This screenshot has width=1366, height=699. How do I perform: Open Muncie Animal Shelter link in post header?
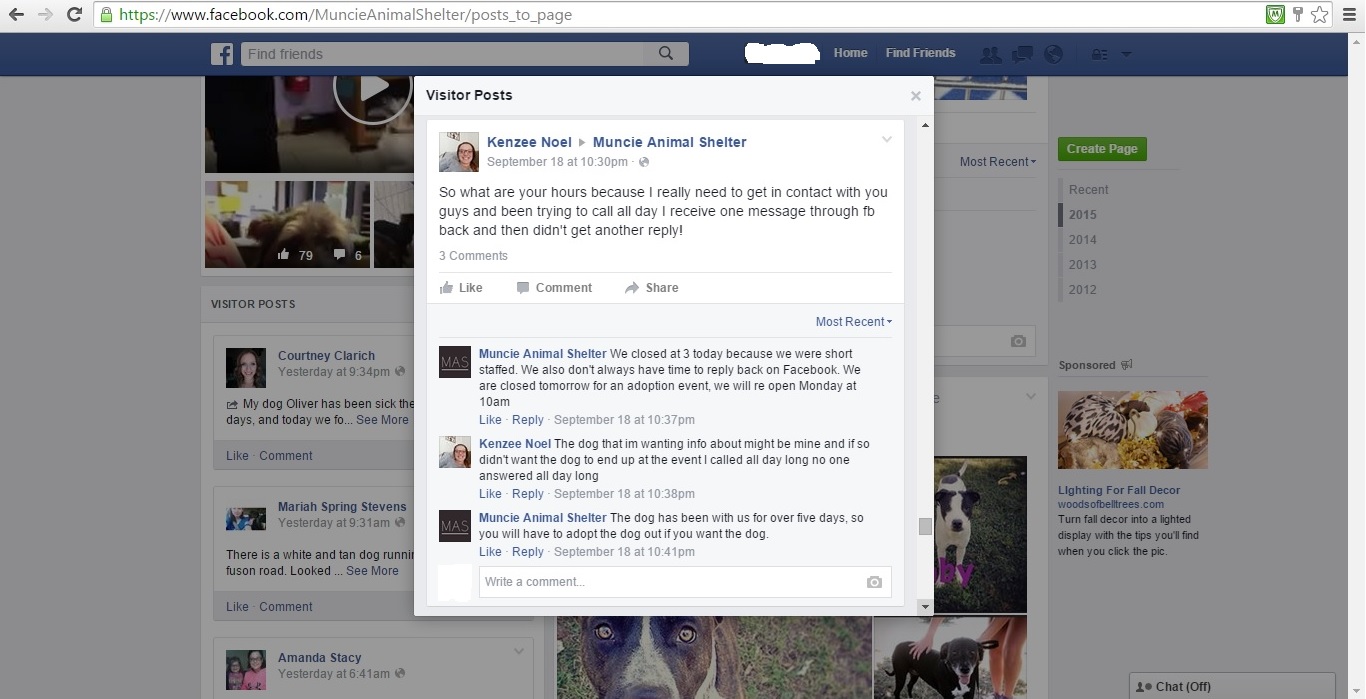[670, 142]
